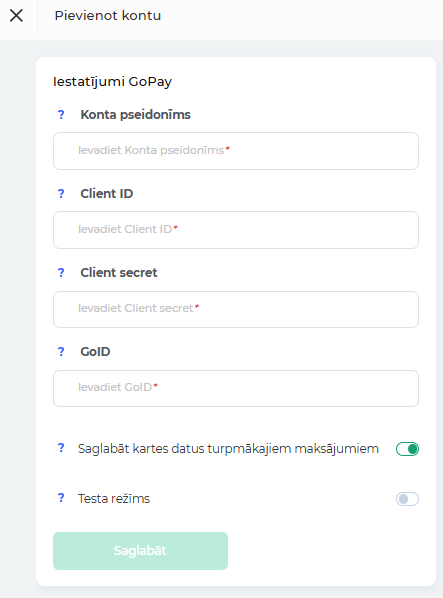Select the Ievadiet Client secret text box
Viewport: 443px width, 598px height.
coord(236,309)
